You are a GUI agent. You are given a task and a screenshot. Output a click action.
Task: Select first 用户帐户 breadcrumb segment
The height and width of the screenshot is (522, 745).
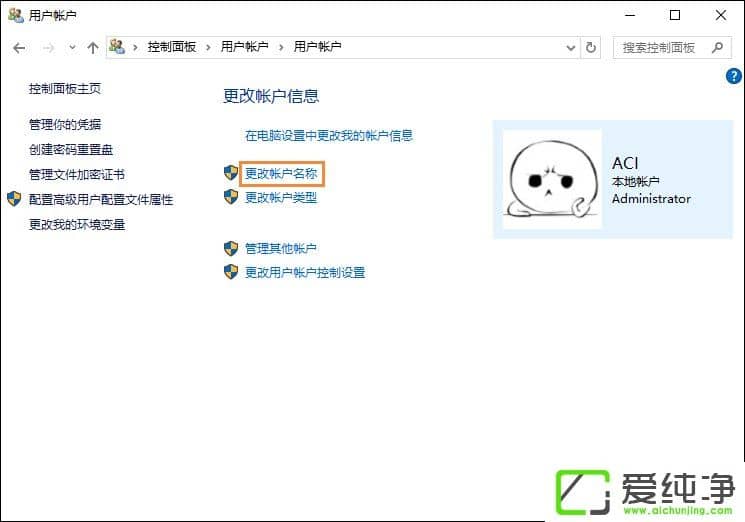[x=245, y=47]
